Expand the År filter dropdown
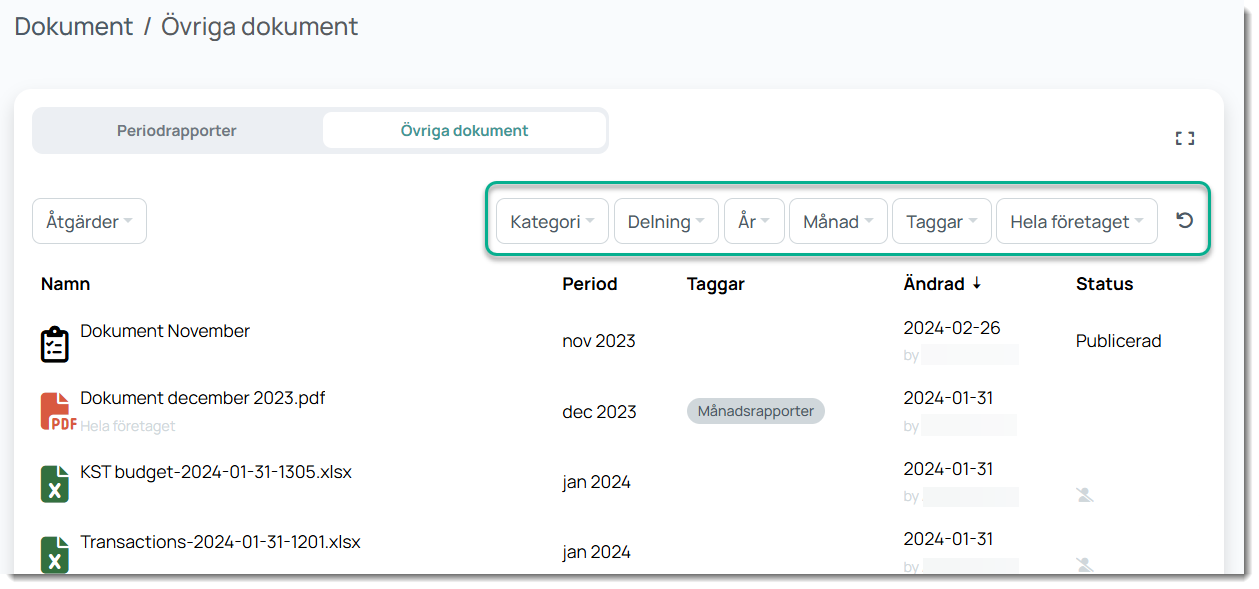The width and height of the screenshot is (1259, 589). 753,222
